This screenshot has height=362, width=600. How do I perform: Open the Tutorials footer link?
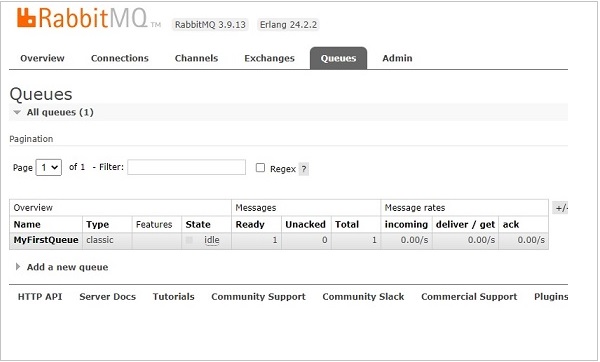tap(173, 297)
